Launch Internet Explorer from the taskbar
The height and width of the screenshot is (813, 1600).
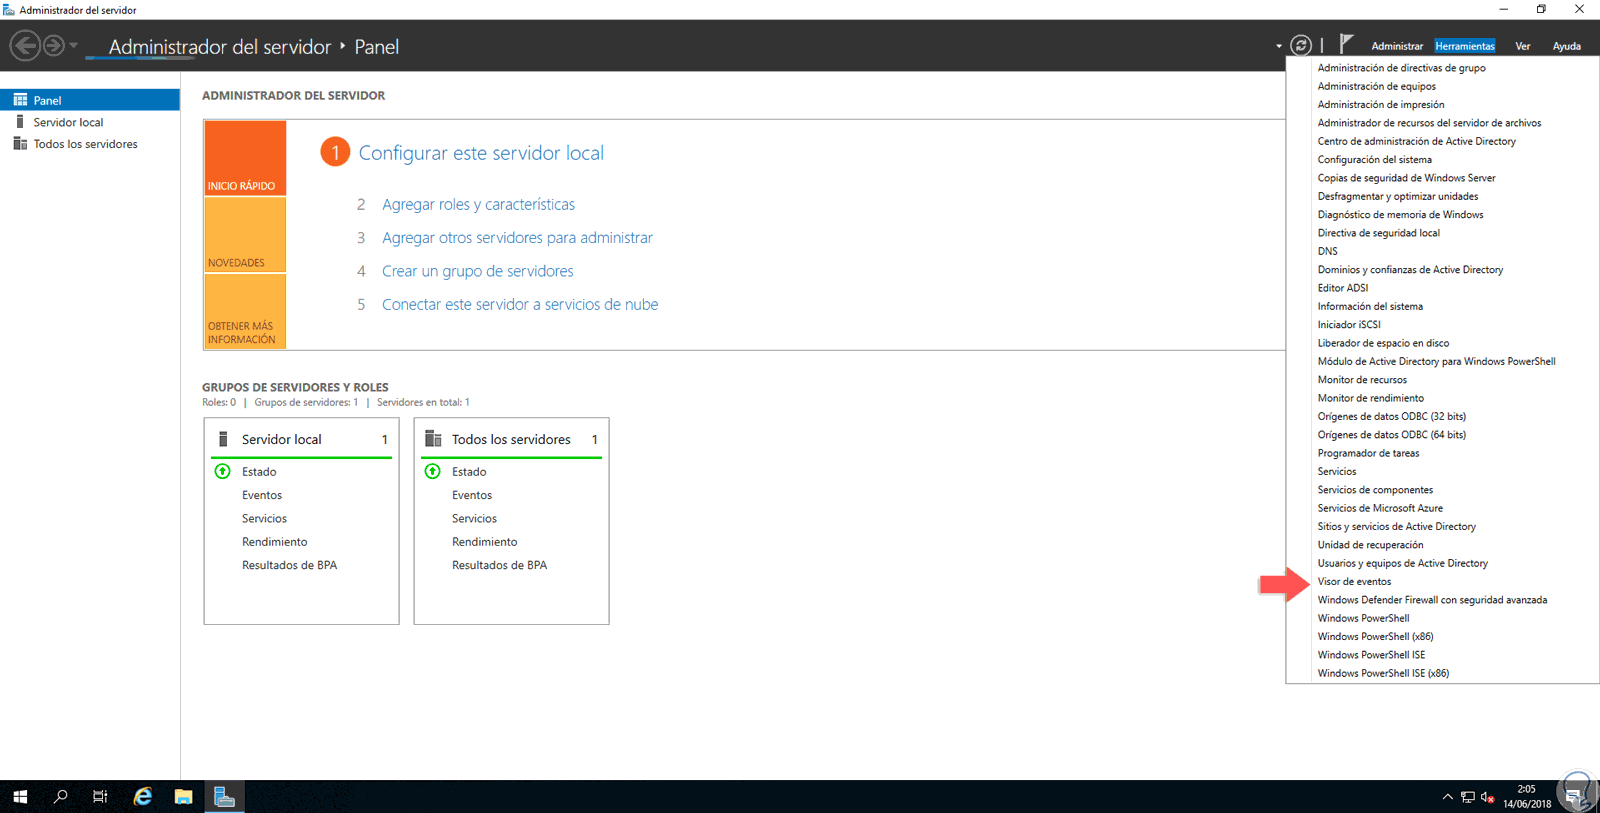[x=143, y=797]
